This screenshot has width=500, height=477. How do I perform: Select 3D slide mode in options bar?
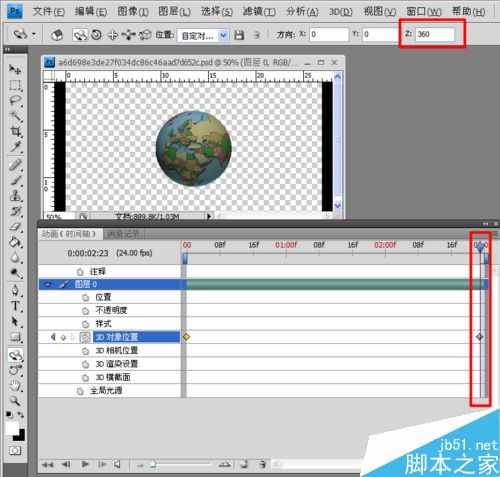tap(129, 35)
